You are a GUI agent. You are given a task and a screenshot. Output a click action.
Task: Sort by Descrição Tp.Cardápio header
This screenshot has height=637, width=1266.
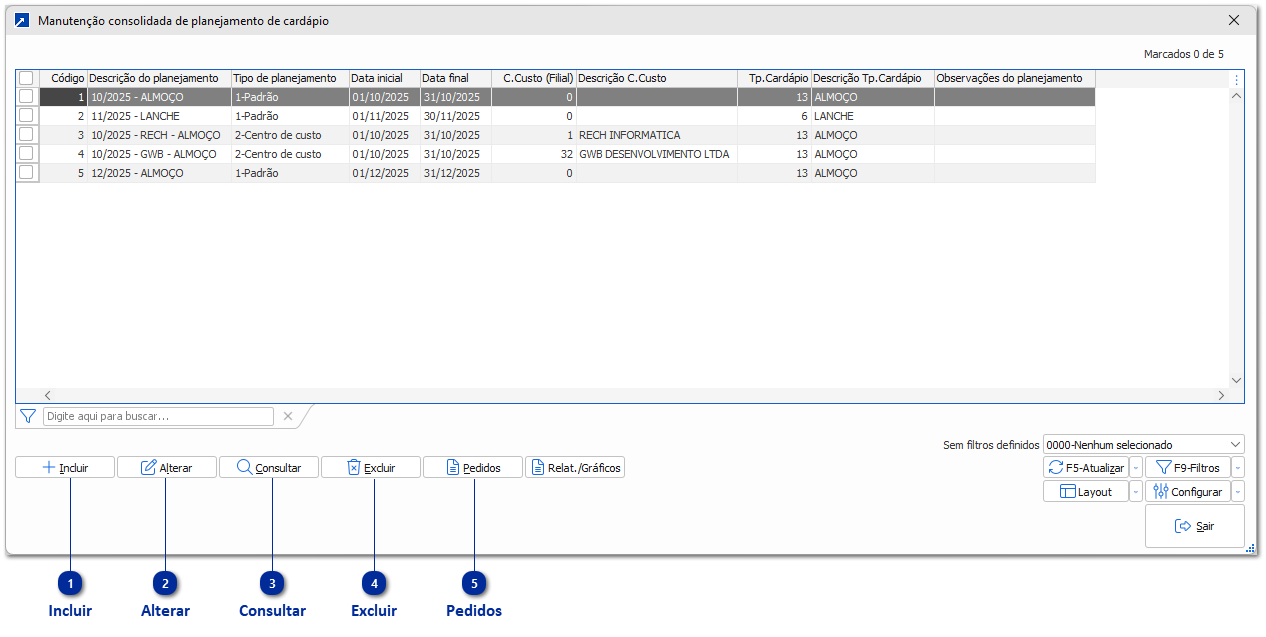(x=872, y=78)
